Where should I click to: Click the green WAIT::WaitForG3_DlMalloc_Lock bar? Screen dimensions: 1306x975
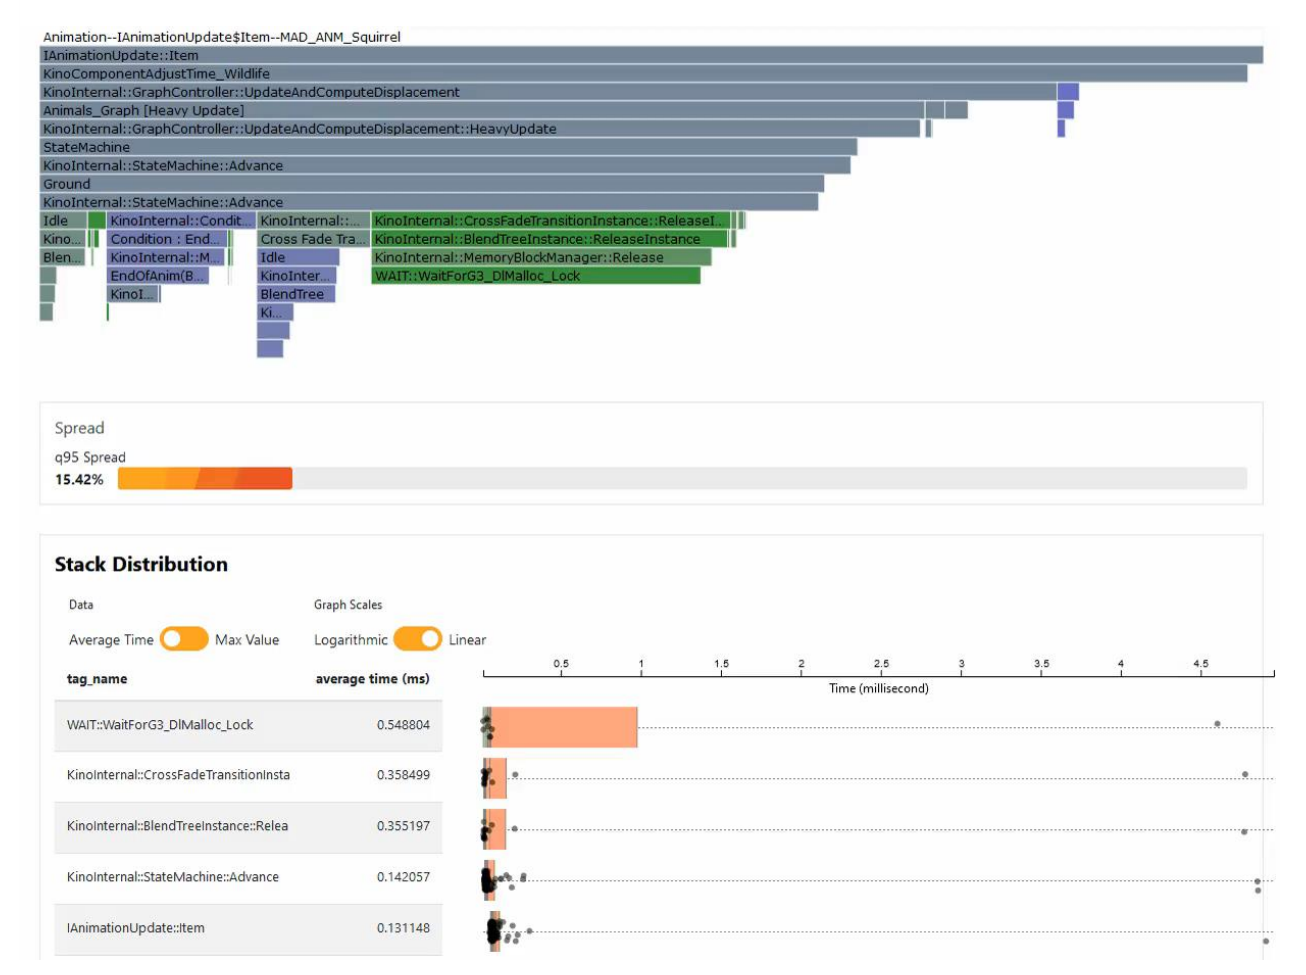pyautogui.click(x=536, y=276)
